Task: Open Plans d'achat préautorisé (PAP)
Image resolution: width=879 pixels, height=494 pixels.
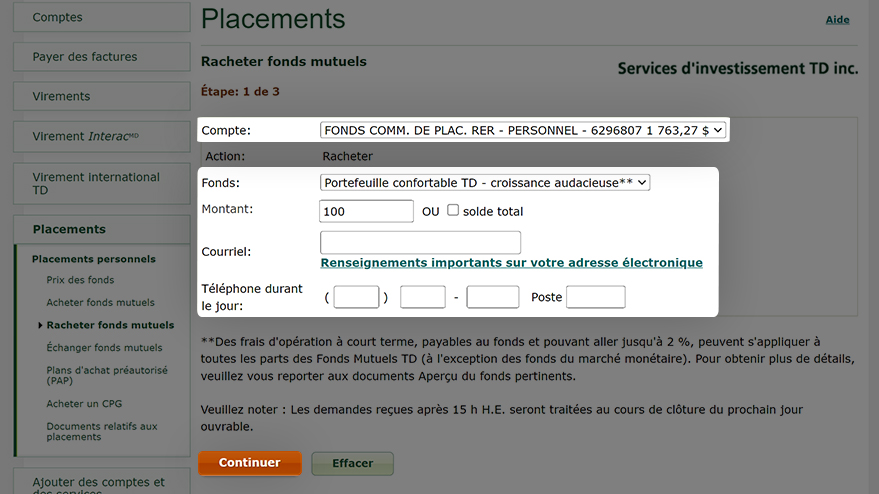Action: [x=107, y=375]
